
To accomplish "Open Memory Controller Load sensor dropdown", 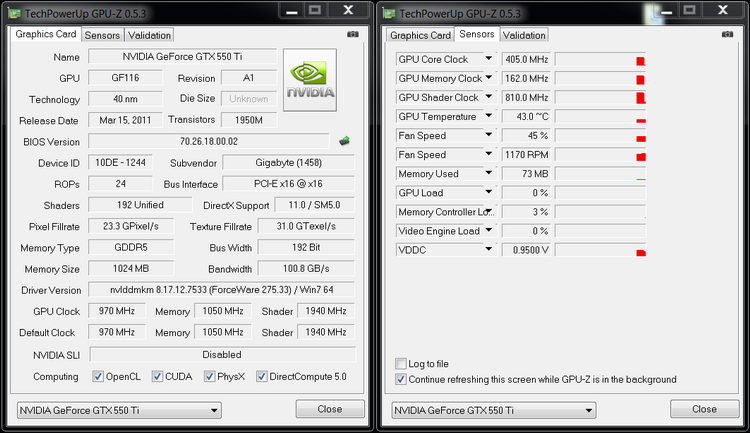I will 488,211.
